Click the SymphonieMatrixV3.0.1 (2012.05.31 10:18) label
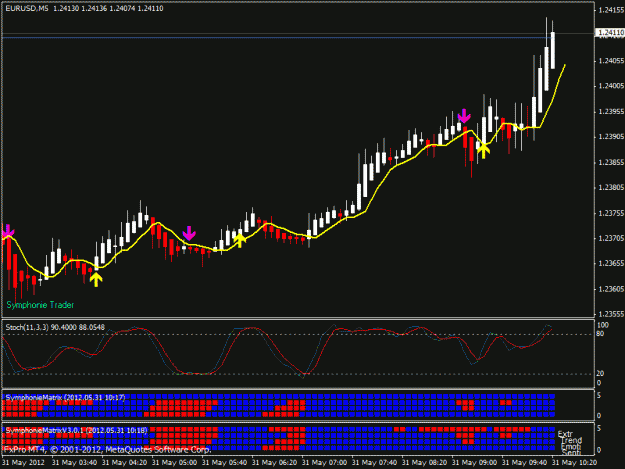The height and width of the screenshot is (469, 625). point(77,430)
